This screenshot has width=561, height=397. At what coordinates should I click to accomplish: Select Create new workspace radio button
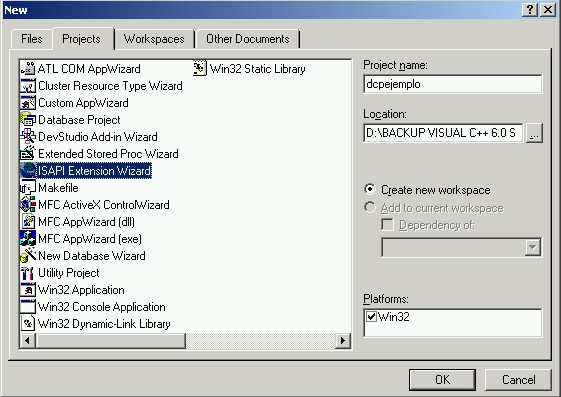point(370,189)
